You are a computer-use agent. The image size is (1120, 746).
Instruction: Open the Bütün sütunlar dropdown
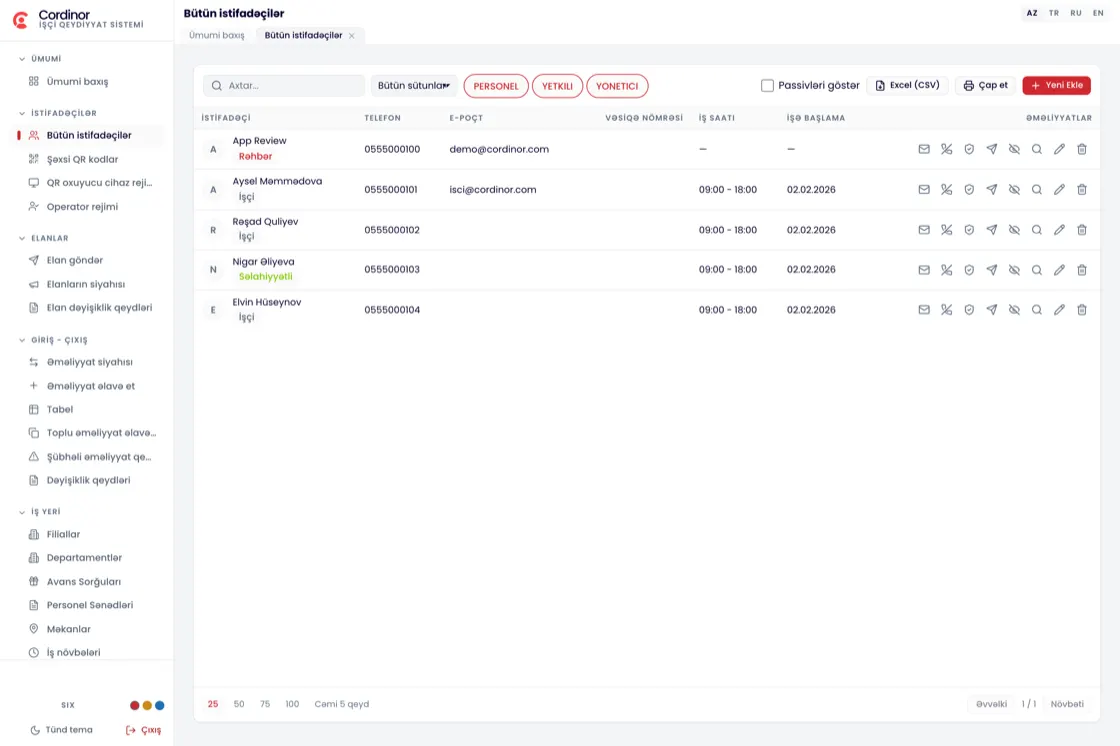pyautogui.click(x=414, y=85)
